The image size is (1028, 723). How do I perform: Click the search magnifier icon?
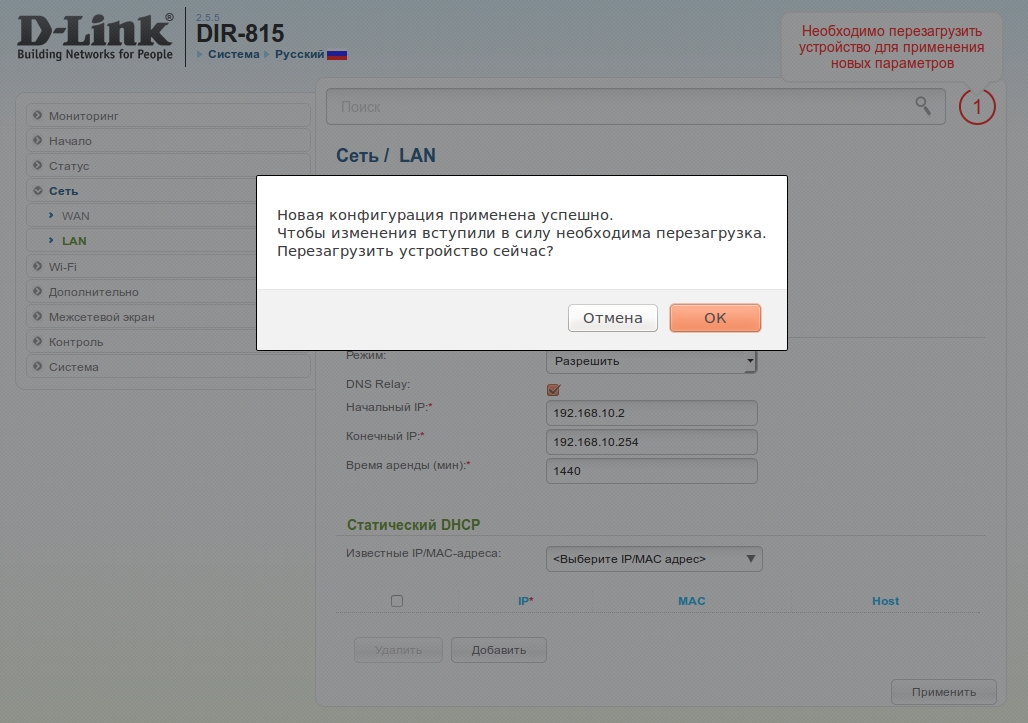coord(923,105)
